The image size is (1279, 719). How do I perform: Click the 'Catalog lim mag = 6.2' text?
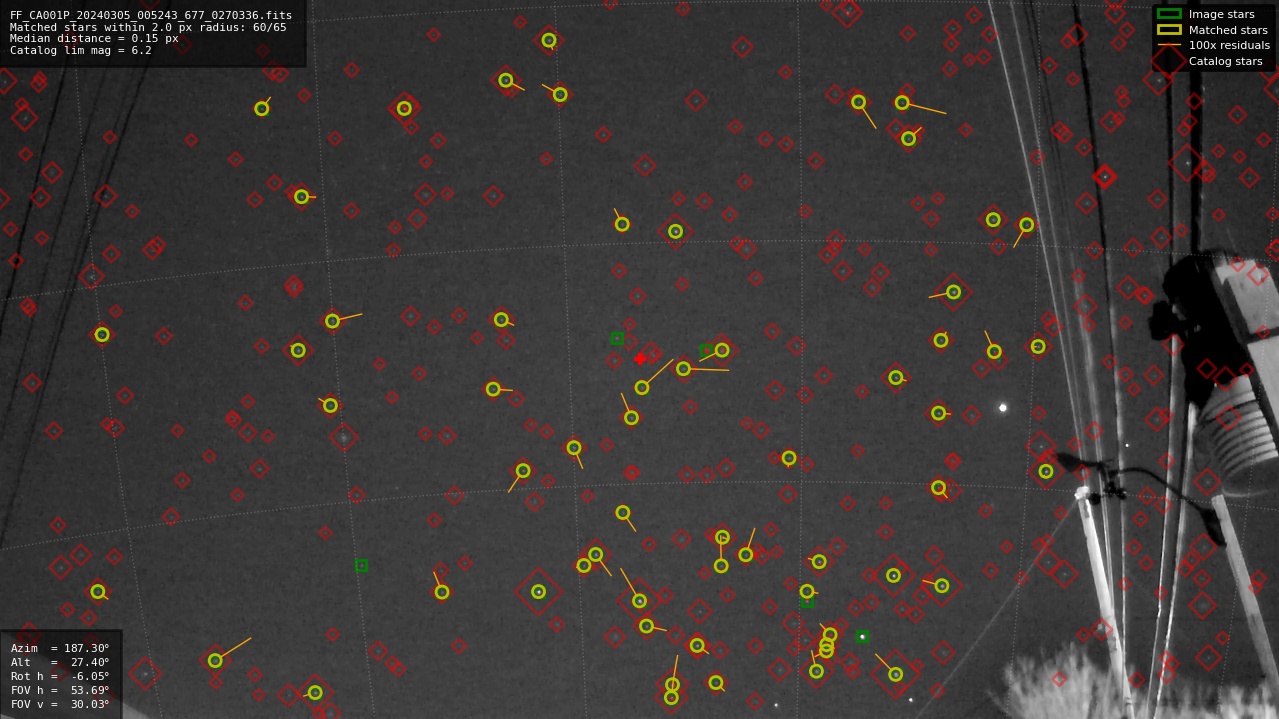tap(81, 51)
